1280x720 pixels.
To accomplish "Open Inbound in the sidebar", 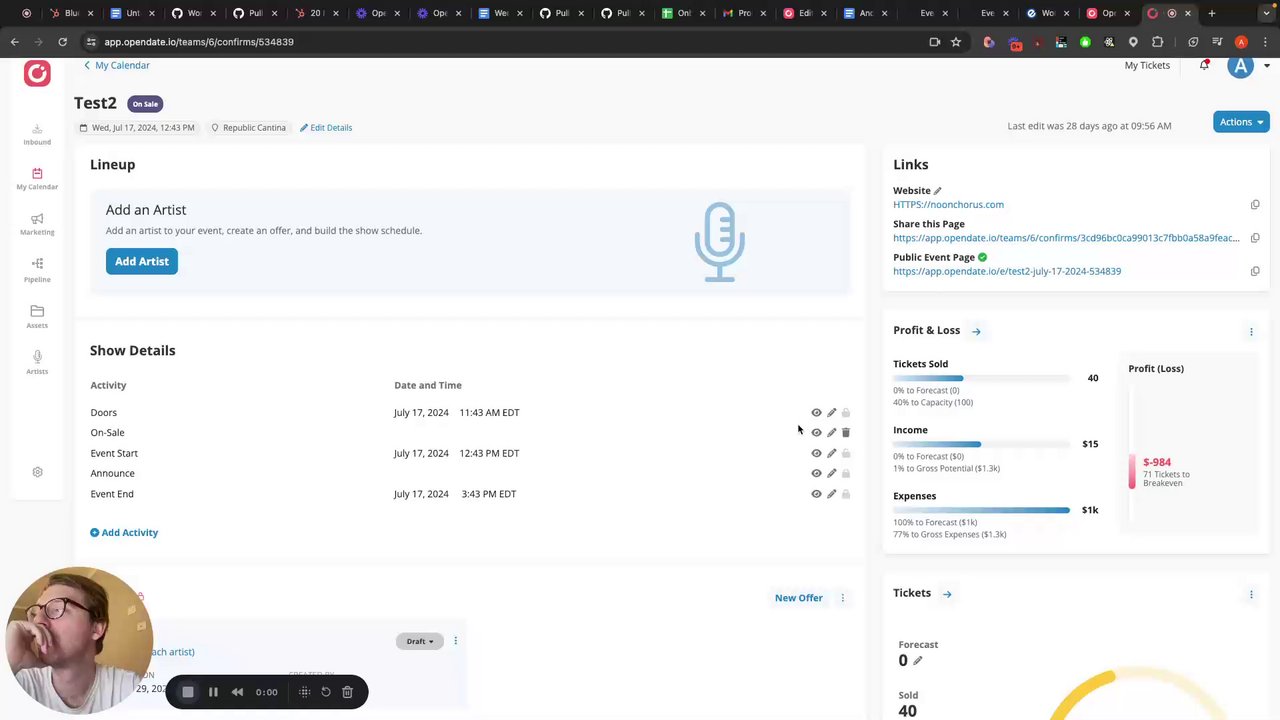I will point(37,134).
